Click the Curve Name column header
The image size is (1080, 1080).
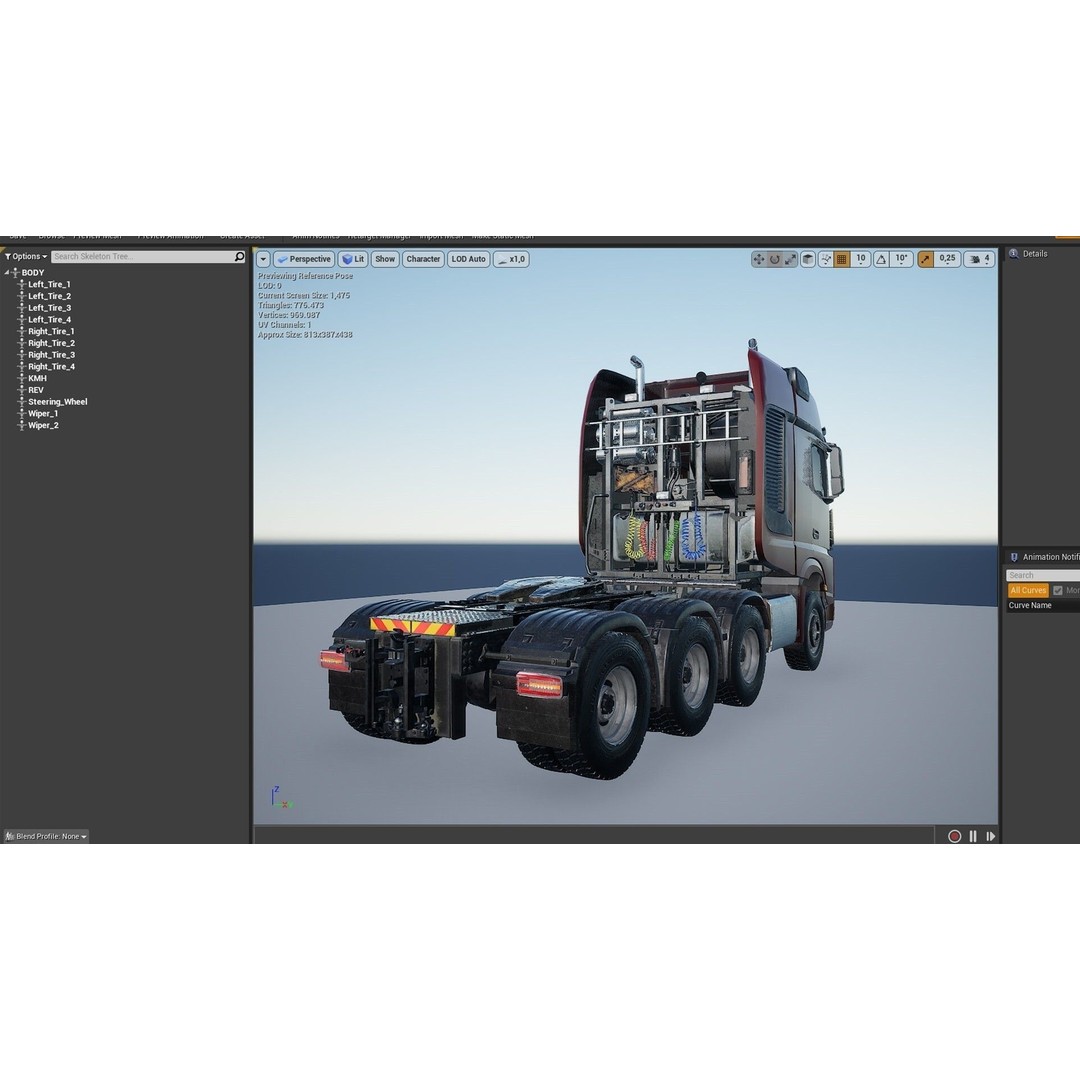(x=1030, y=605)
